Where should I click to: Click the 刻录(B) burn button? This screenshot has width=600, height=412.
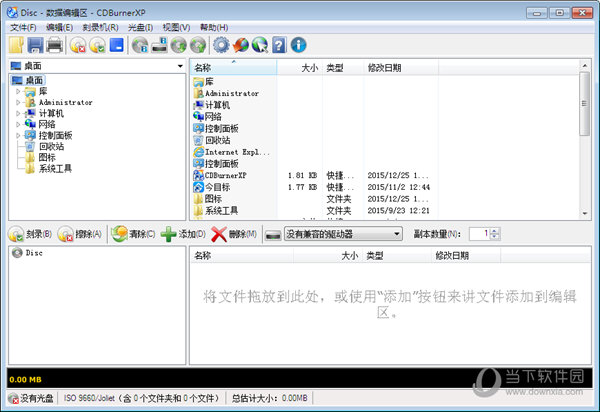(x=30, y=234)
